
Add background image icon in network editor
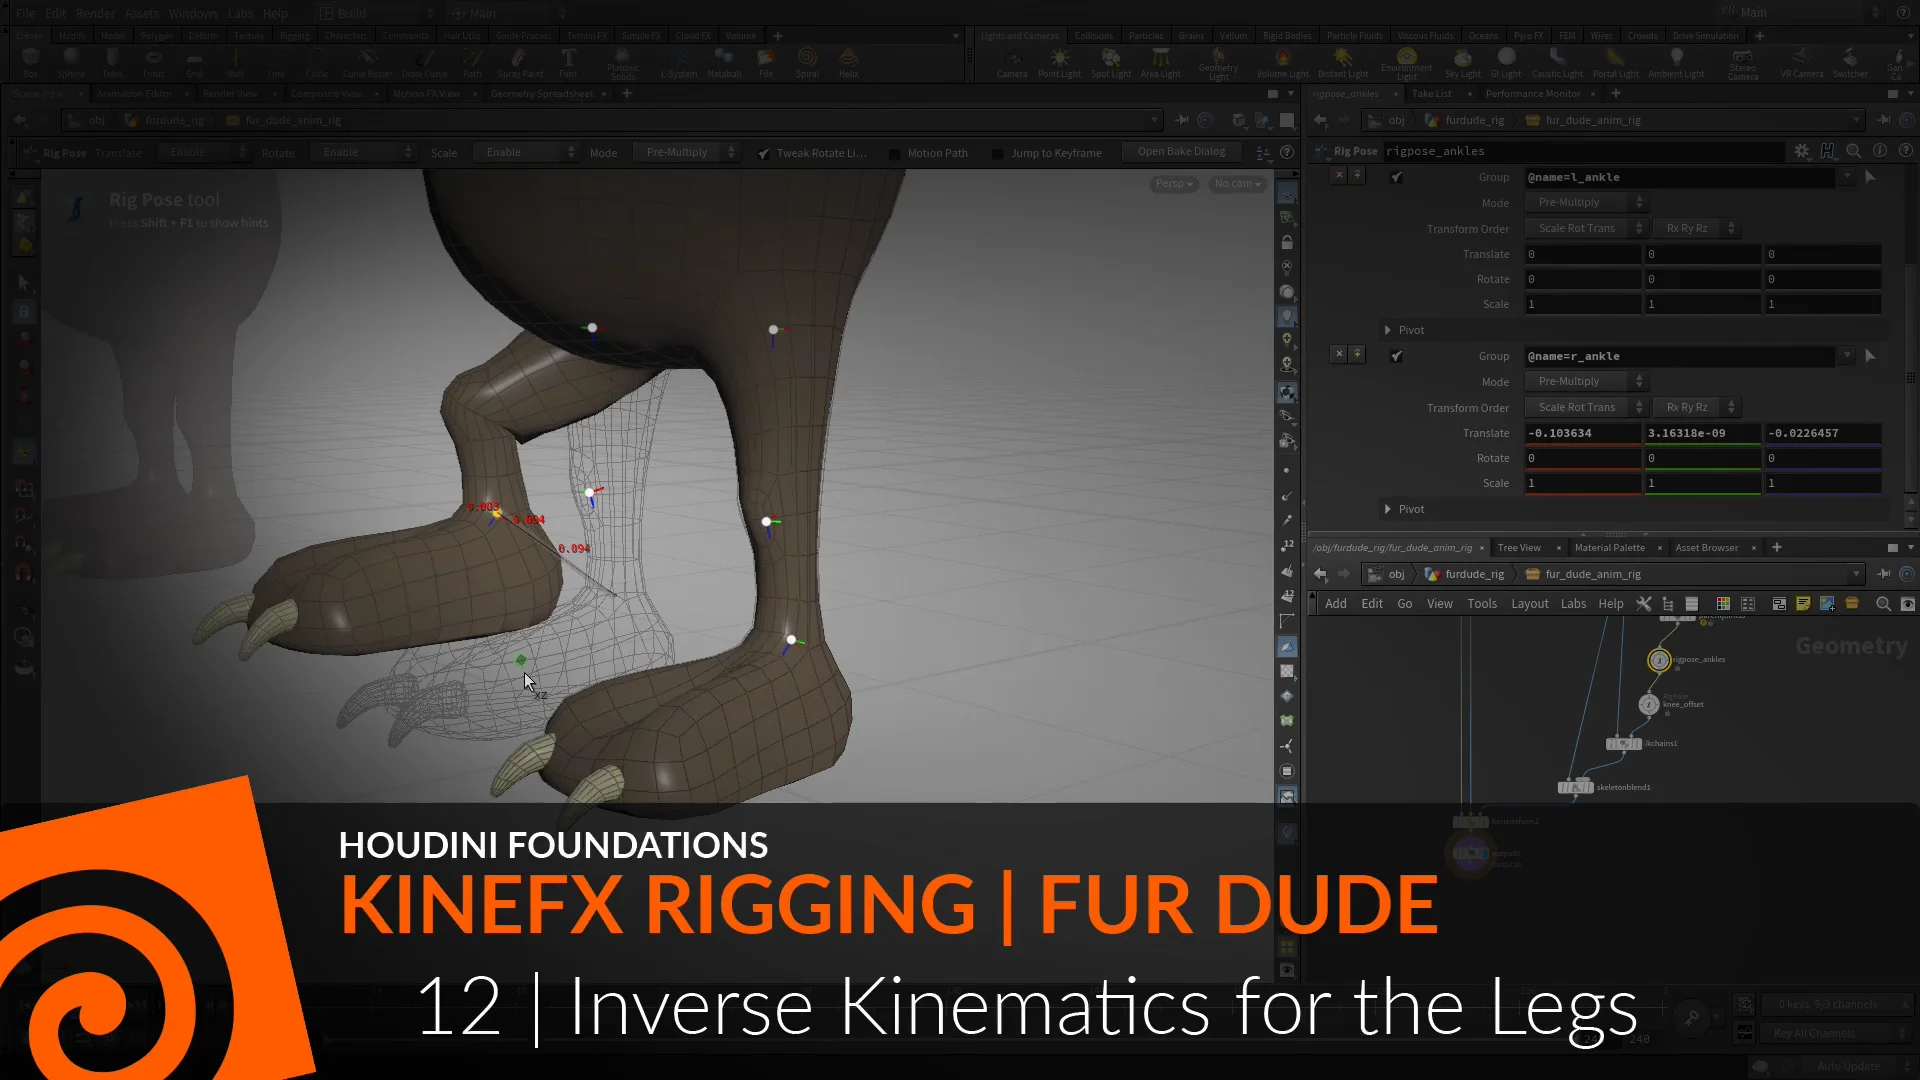[1827, 604]
